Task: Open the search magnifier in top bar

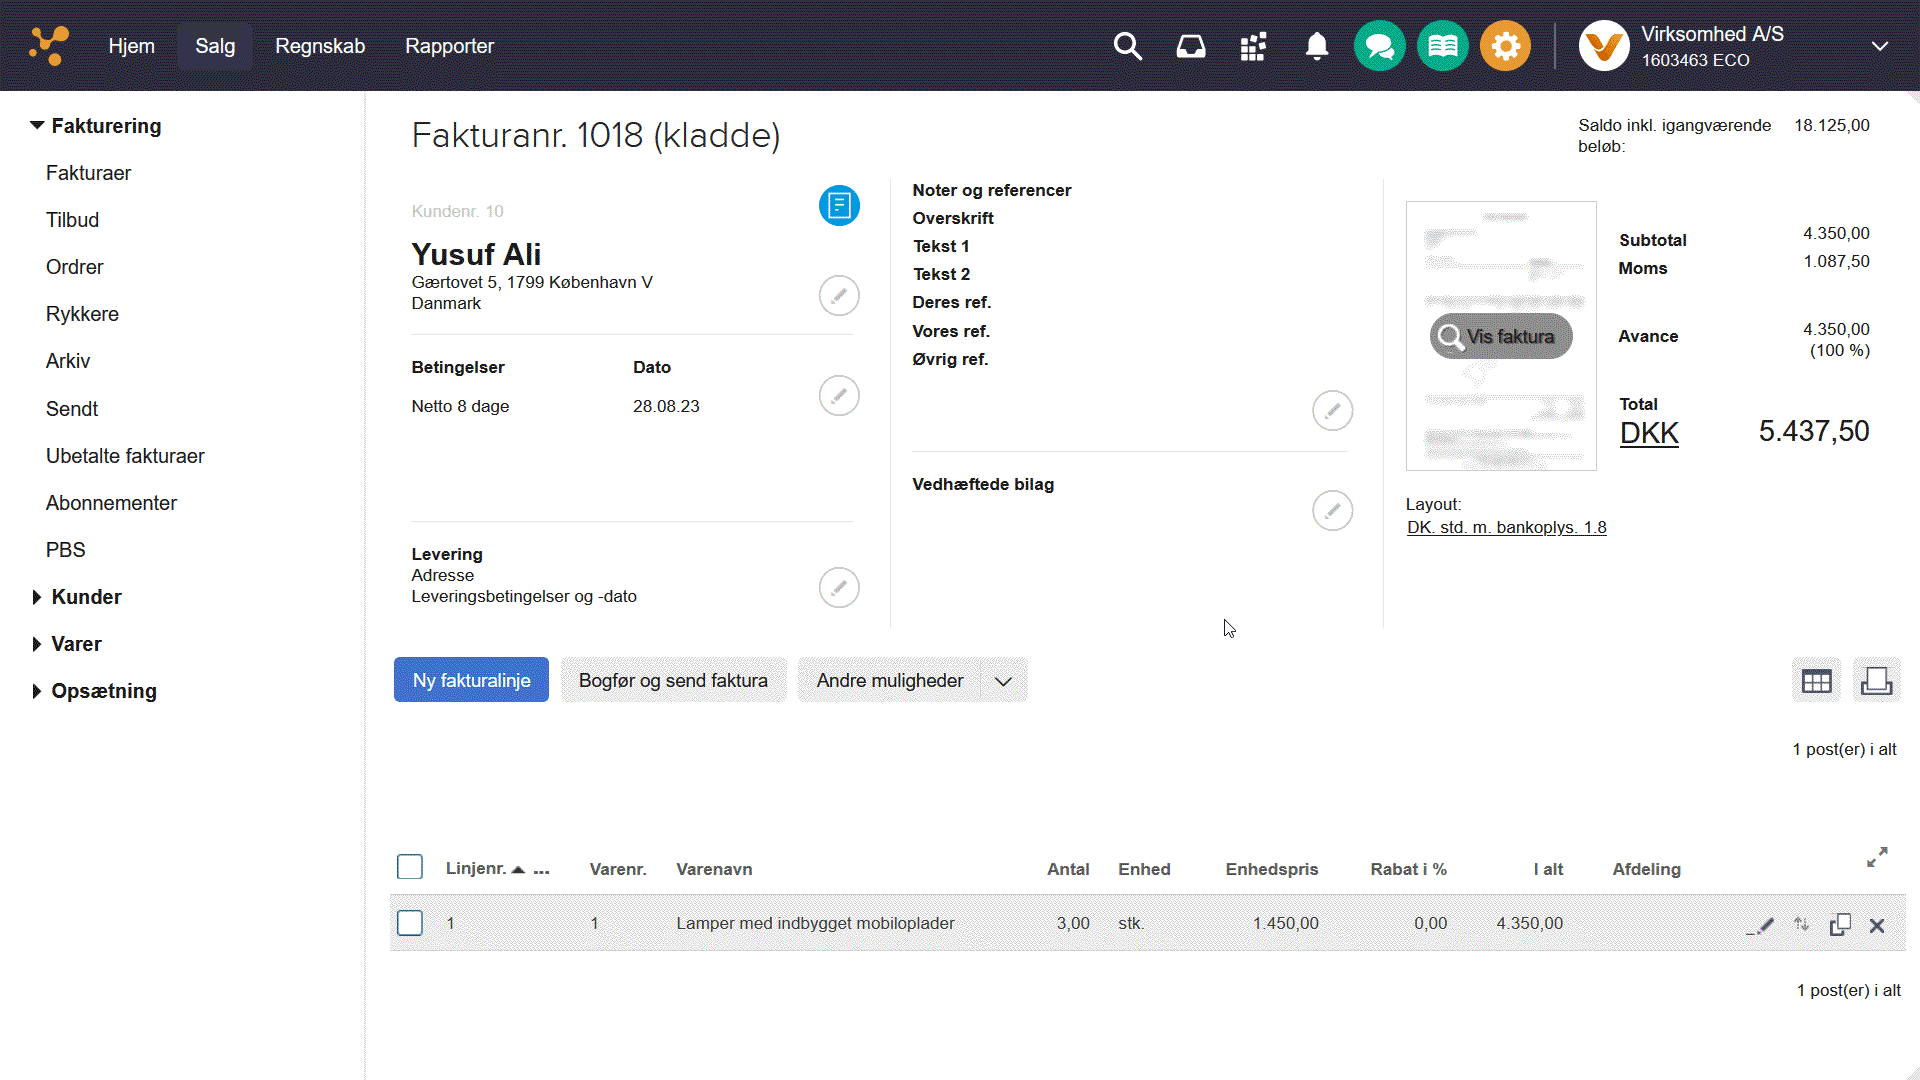Action: (x=1127, y=46)
